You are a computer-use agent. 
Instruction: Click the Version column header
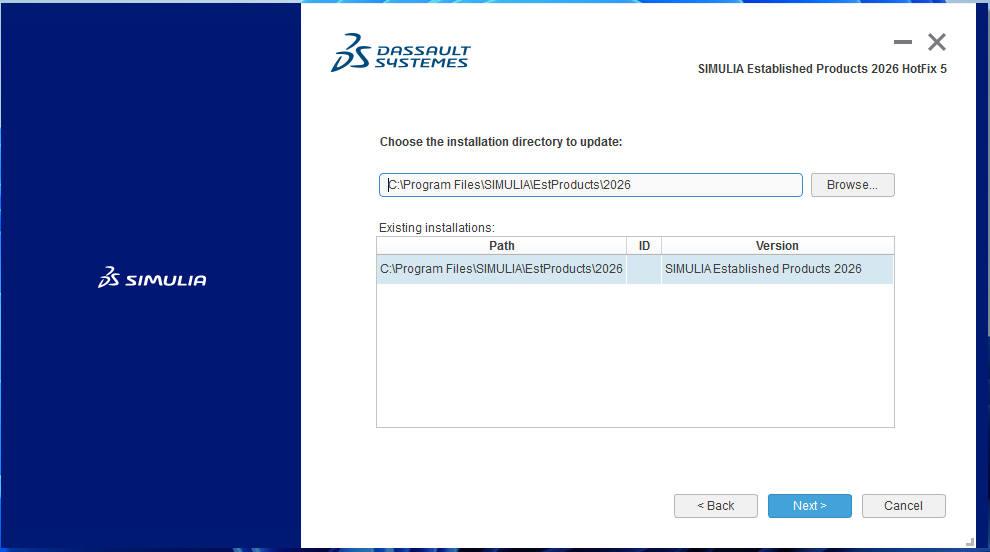[x=777, y=246]
